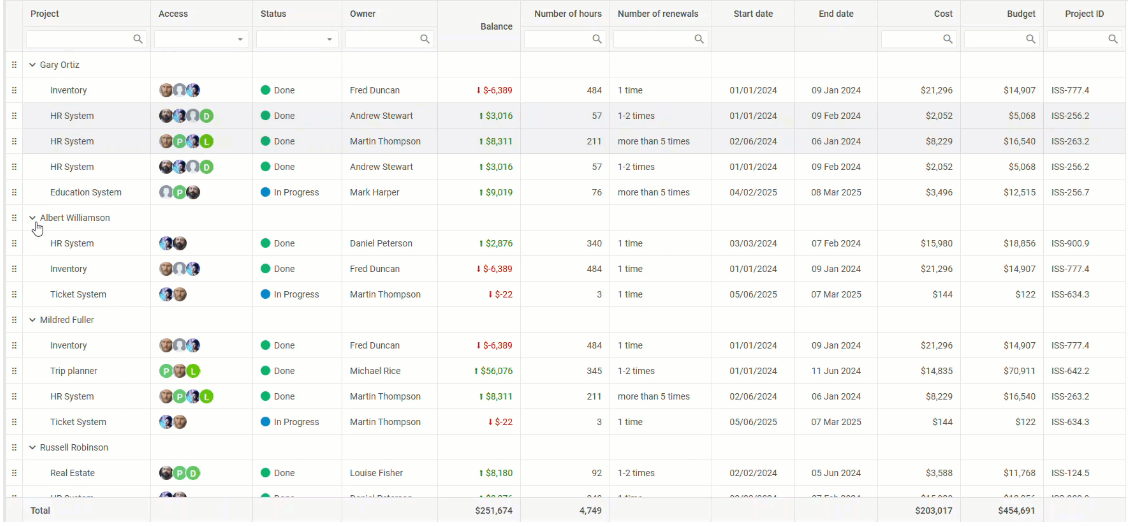The image size is (1128, 527).
Task: Select the Education System project cell
Action: pyautogui.click(x=86, y=192)
